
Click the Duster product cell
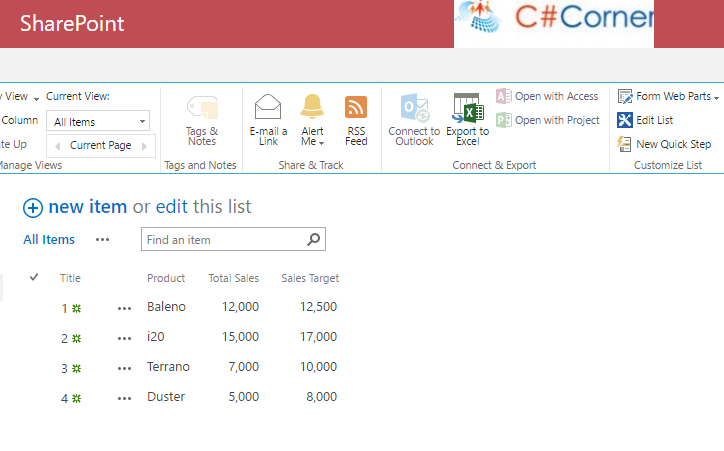click(166, 397)
